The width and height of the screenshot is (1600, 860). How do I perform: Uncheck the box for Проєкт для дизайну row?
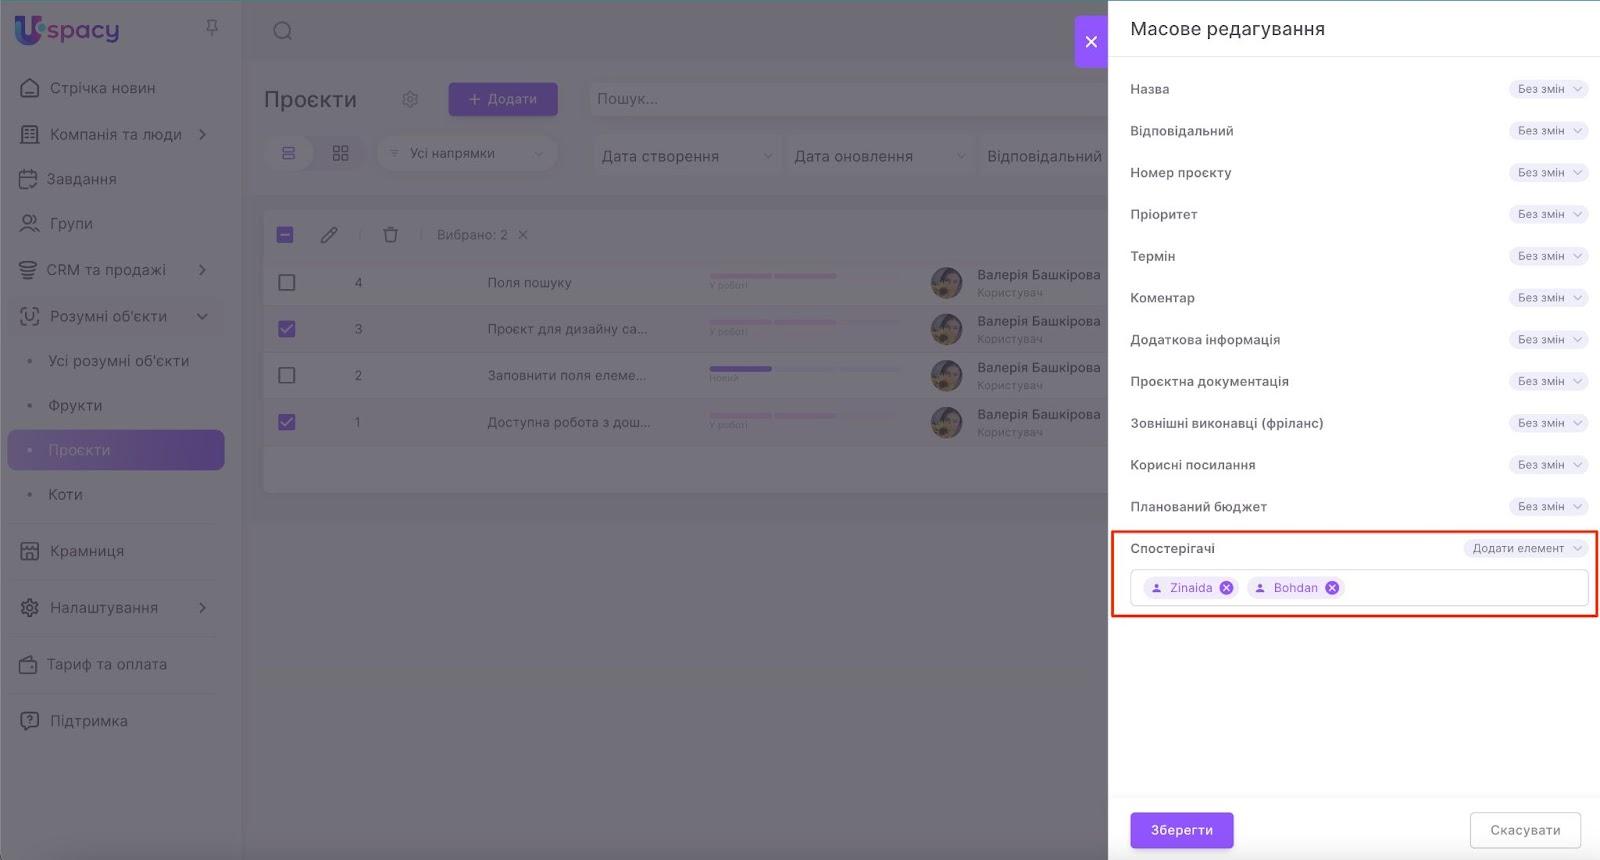coord(287,329)
